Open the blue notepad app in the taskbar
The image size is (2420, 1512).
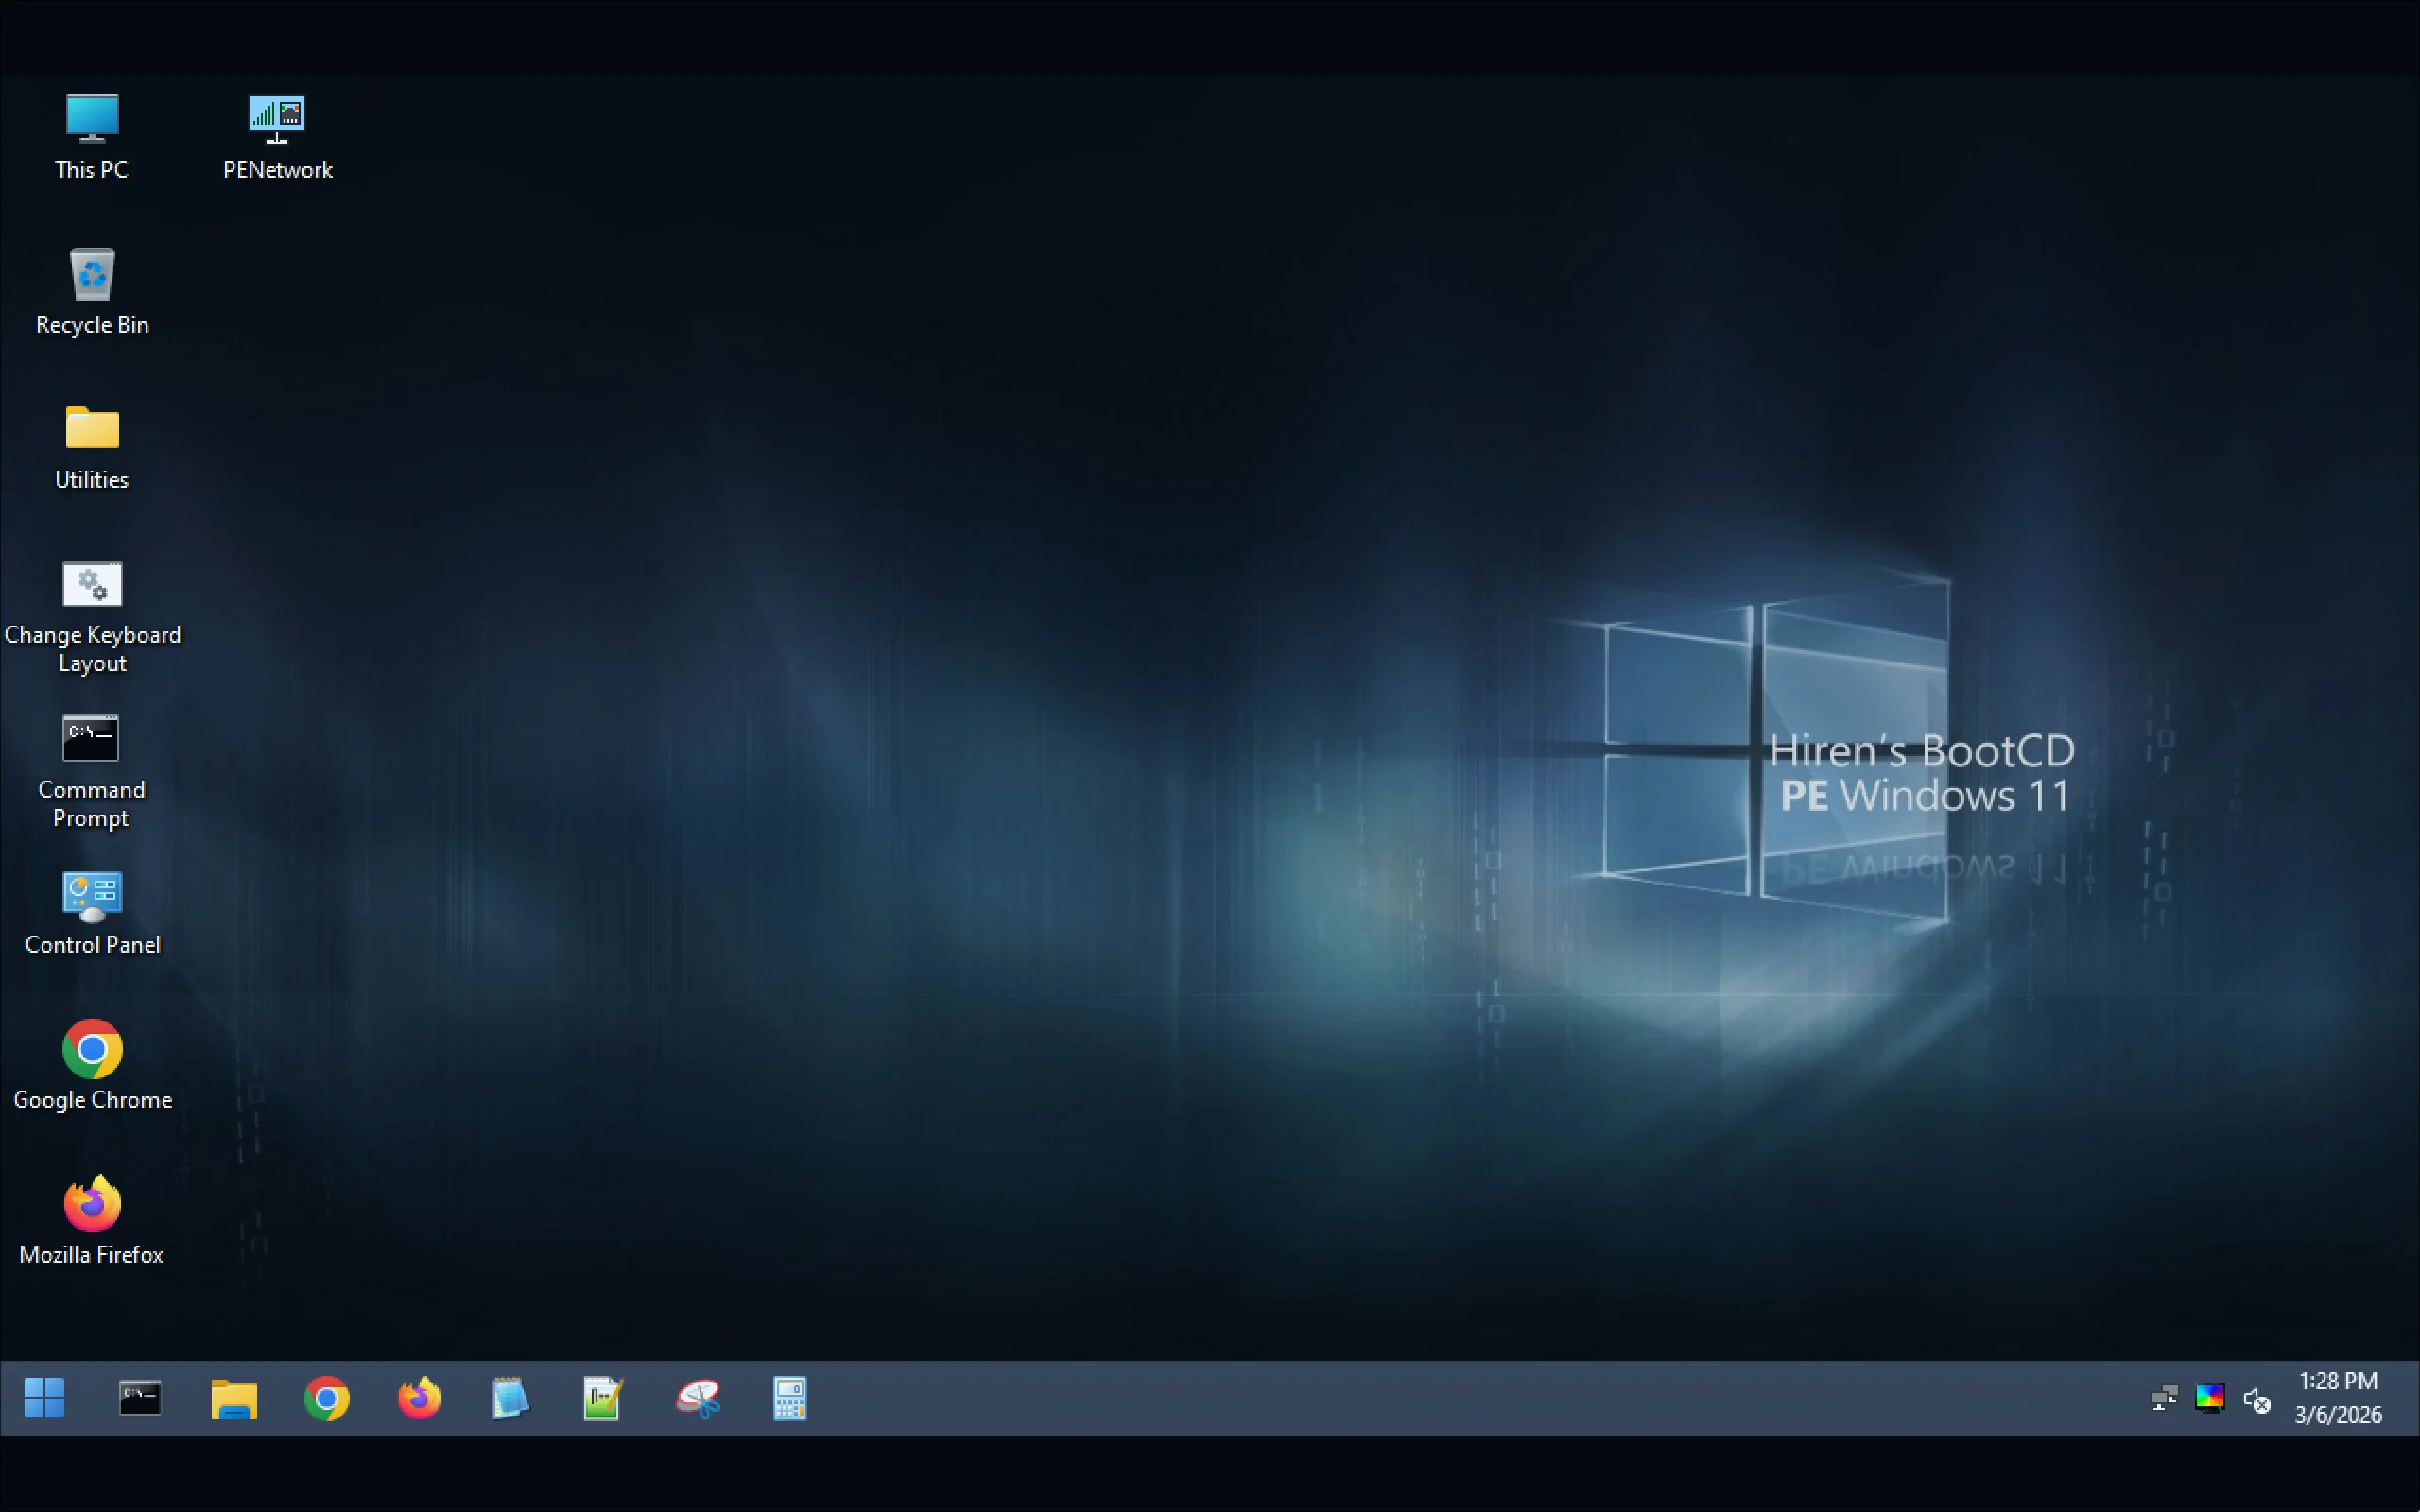coord(510,1398)
